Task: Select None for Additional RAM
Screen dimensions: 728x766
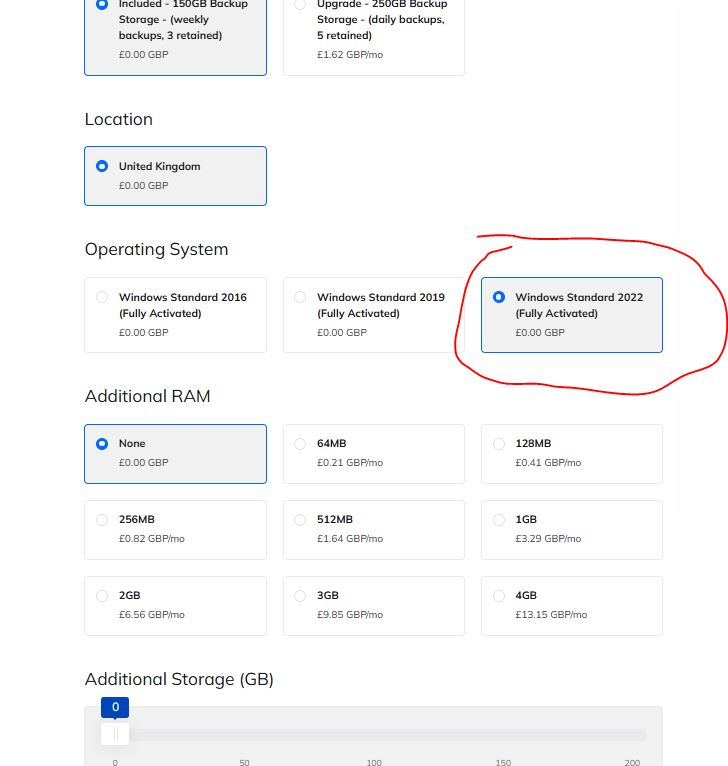Action: click(175, 453)
